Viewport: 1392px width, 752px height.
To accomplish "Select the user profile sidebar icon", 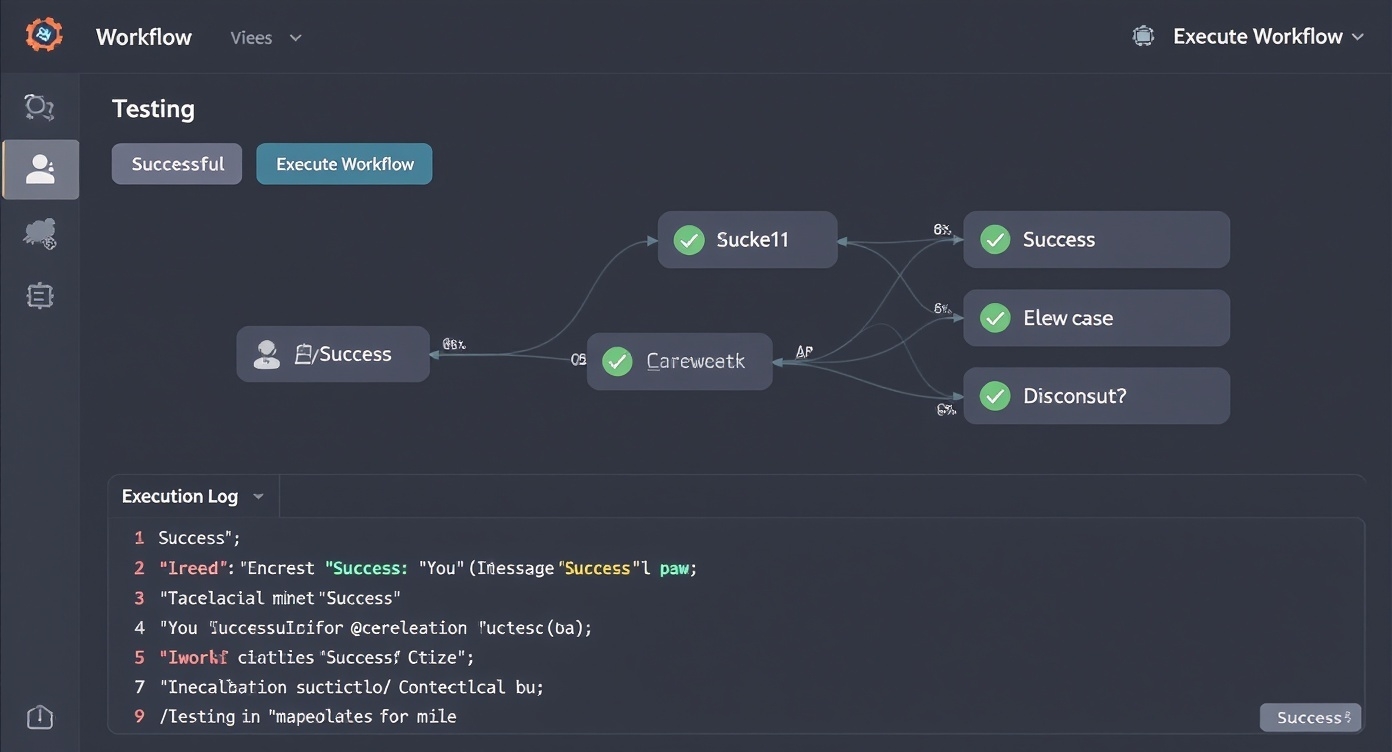I will [41, 169].
